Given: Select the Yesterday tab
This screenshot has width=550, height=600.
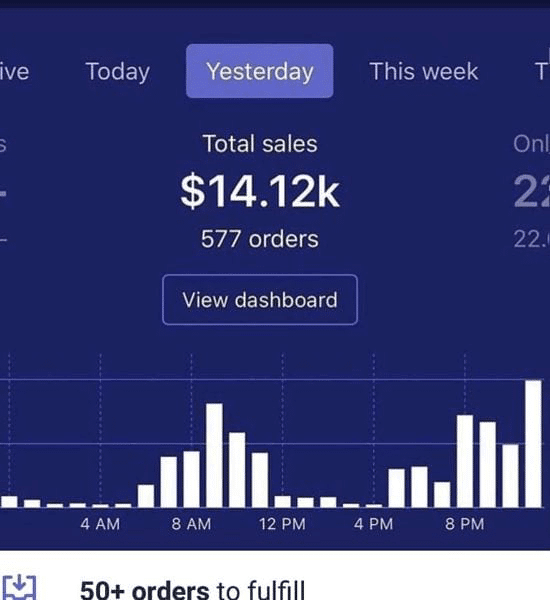Looking at the screenshot, I should coord(259,71).
